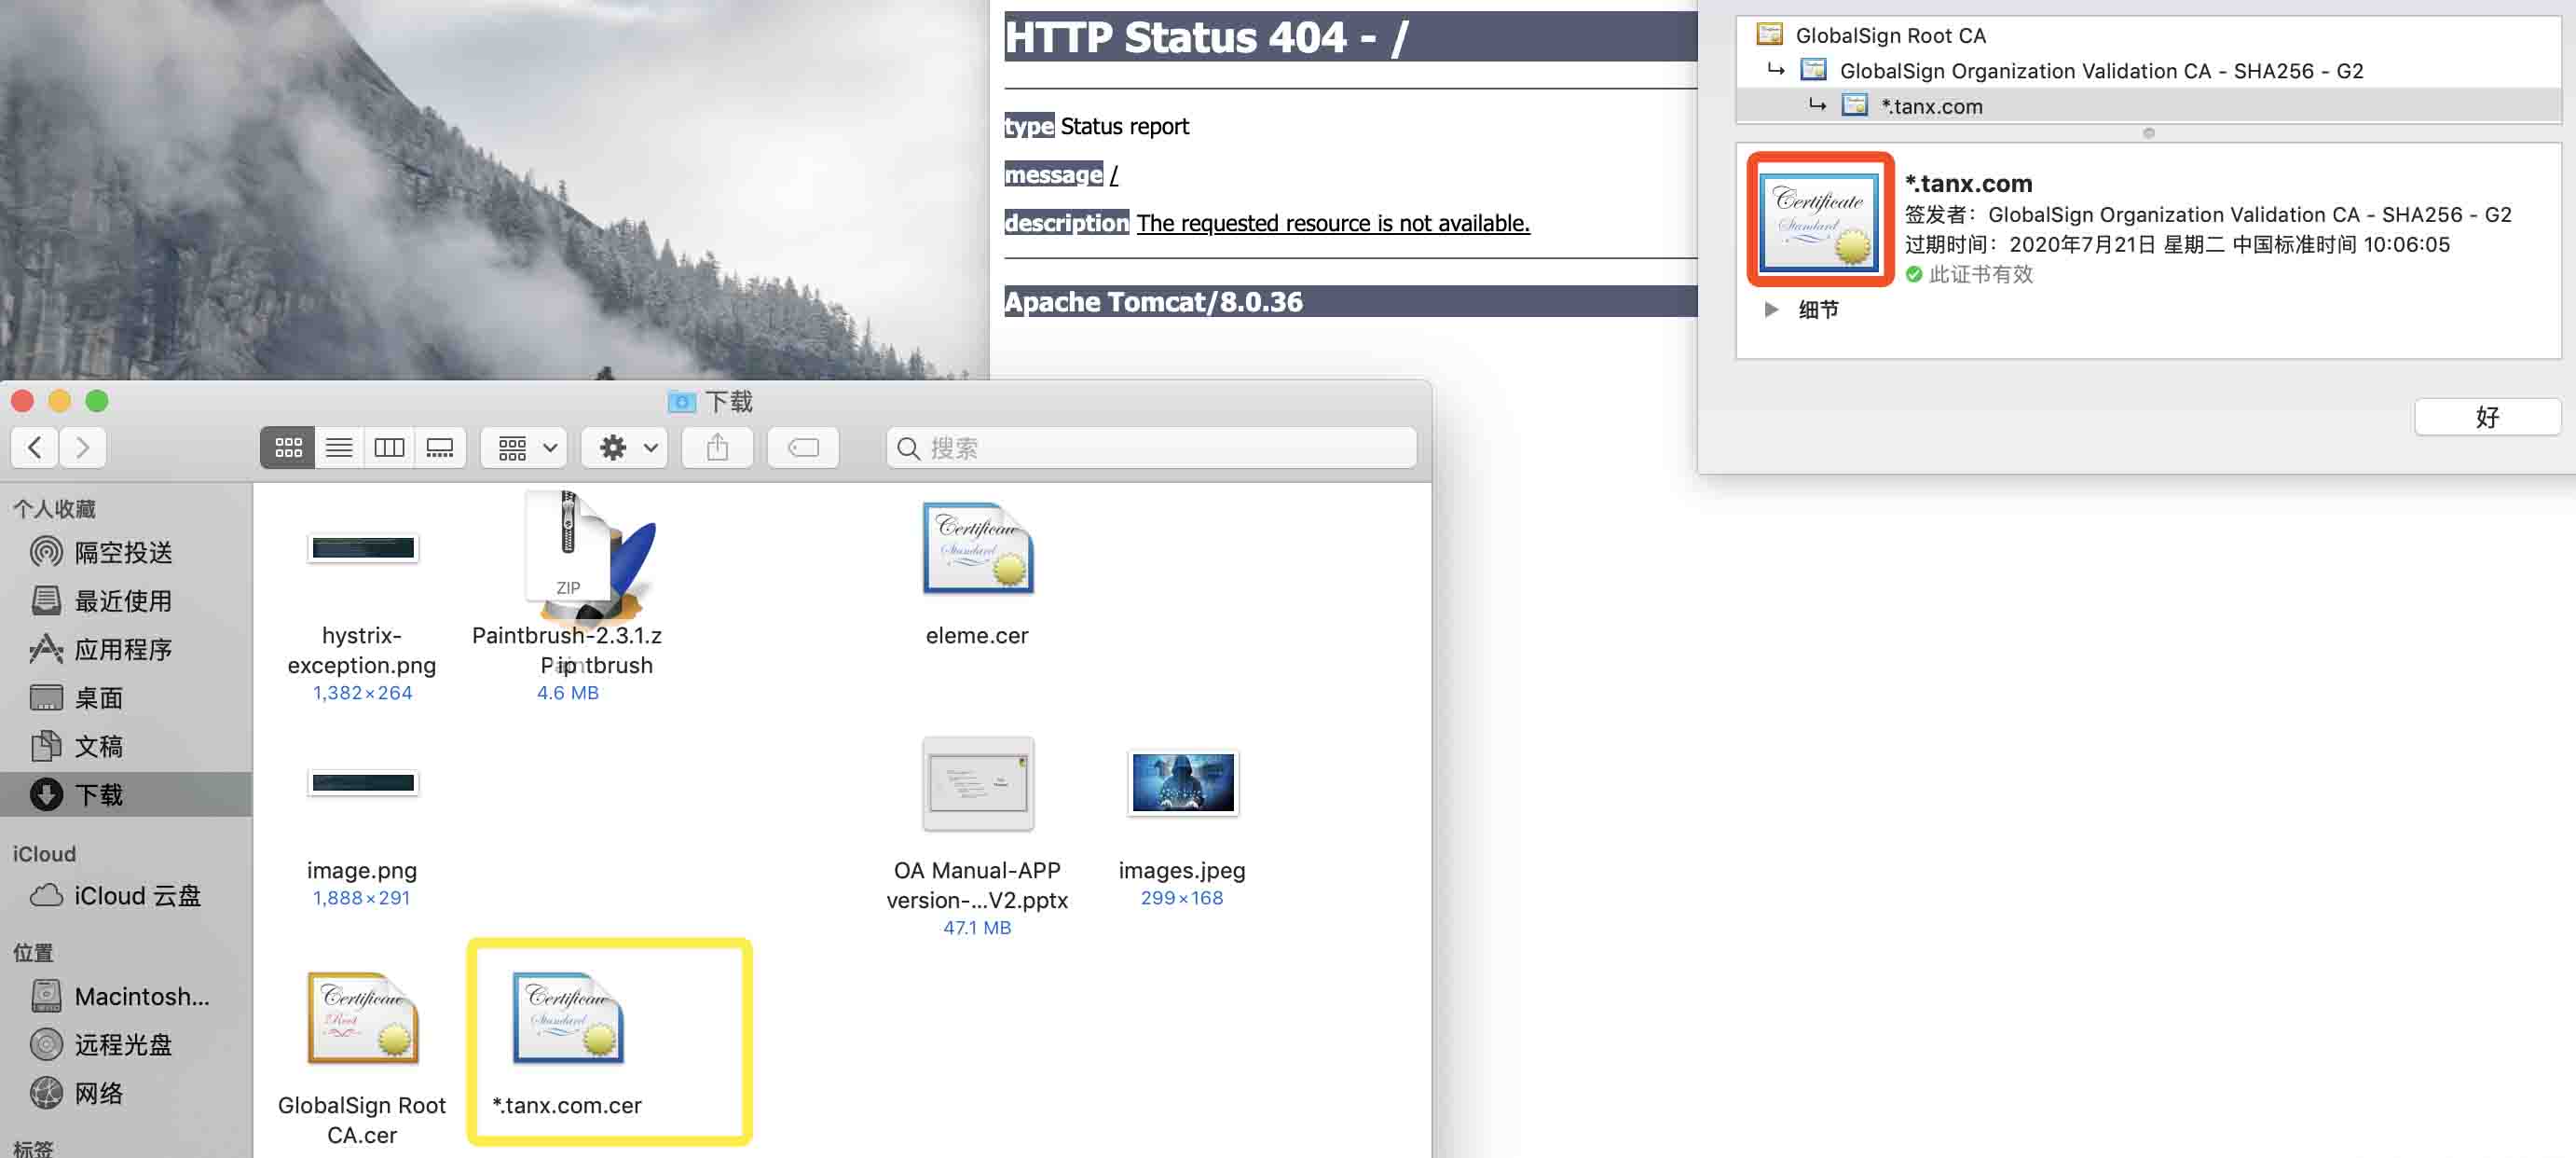Click the downloads folder icon in title bar
The height and width of the screenshot is (1158, 2576).
point(682,402)
